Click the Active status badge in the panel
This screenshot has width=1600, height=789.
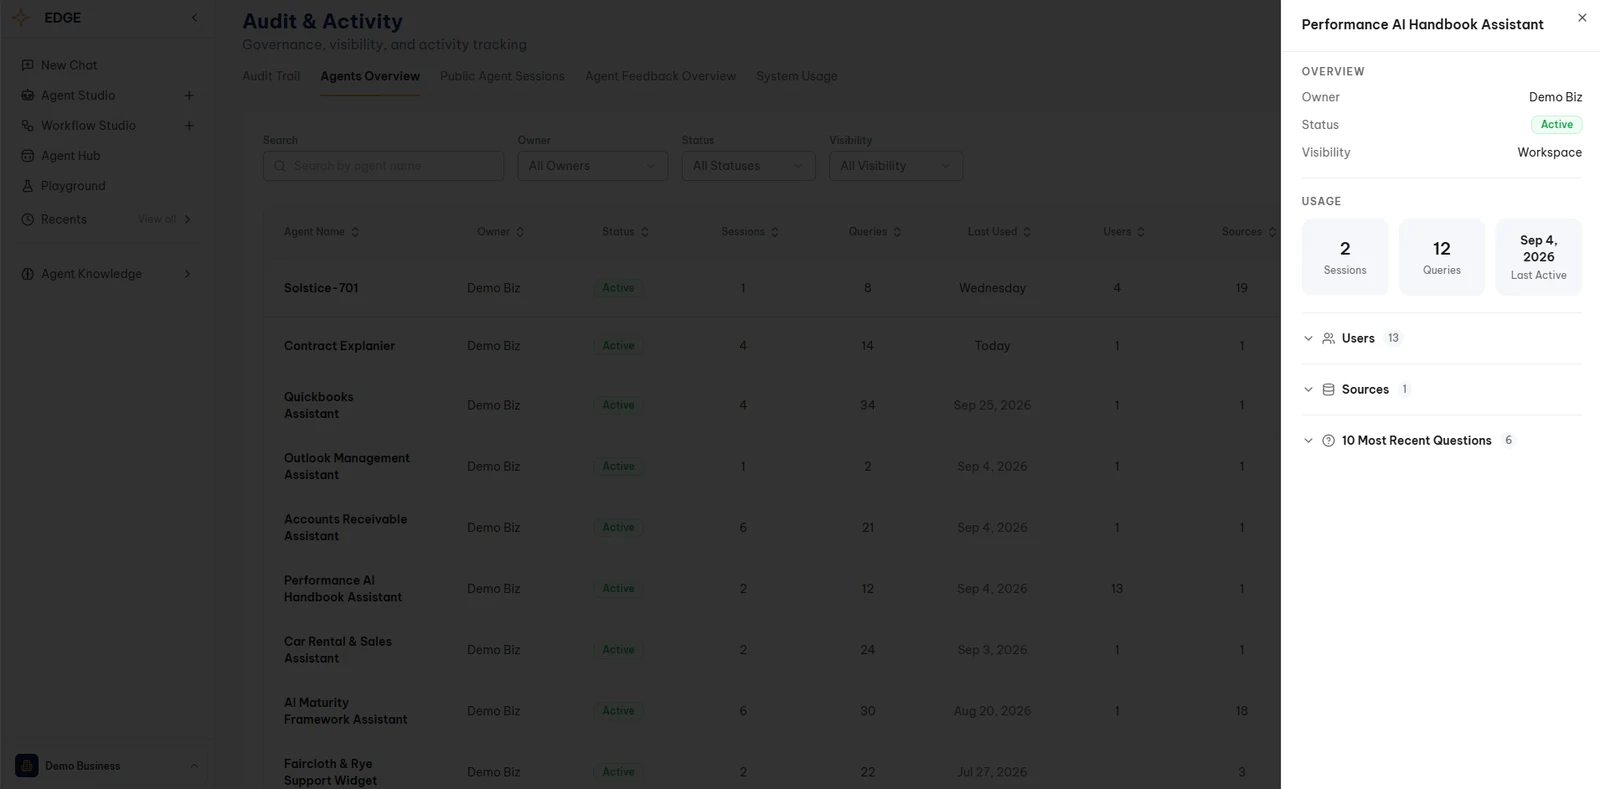tap(1556, 125)
